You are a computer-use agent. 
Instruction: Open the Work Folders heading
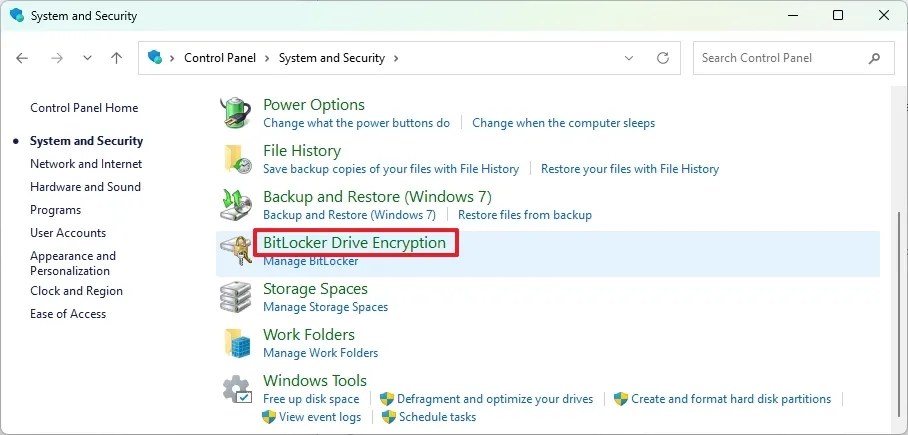(x=309, y=335)
